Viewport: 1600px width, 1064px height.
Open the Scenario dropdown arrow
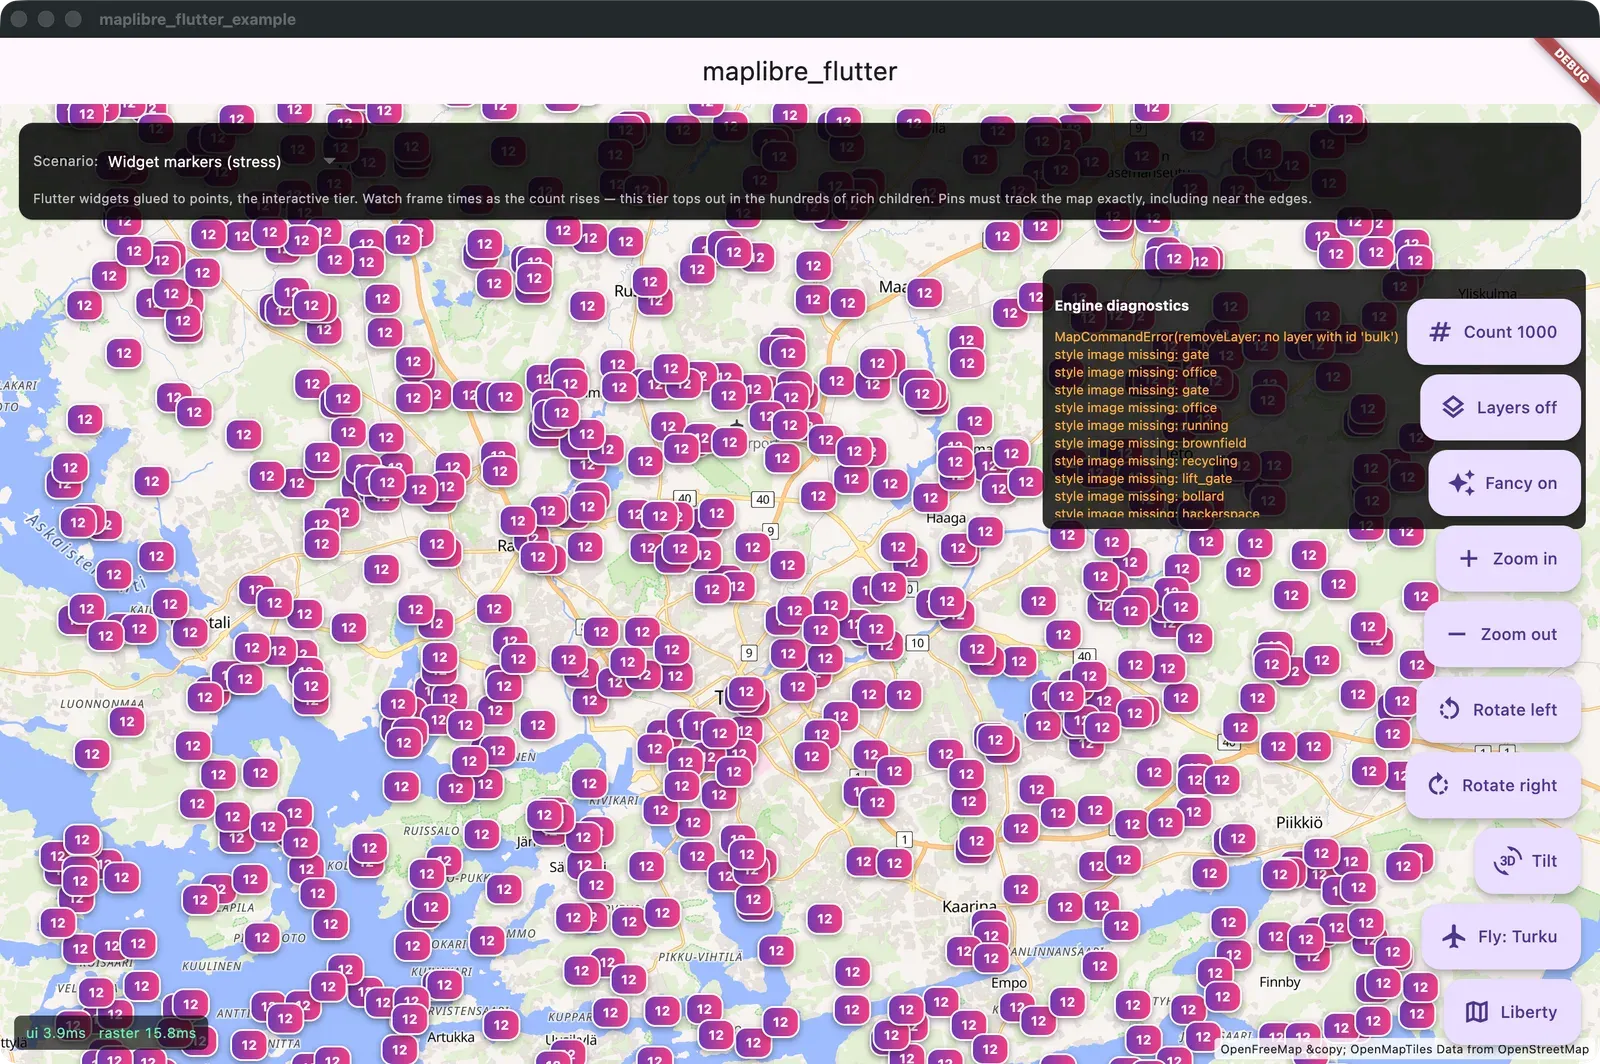329,161
